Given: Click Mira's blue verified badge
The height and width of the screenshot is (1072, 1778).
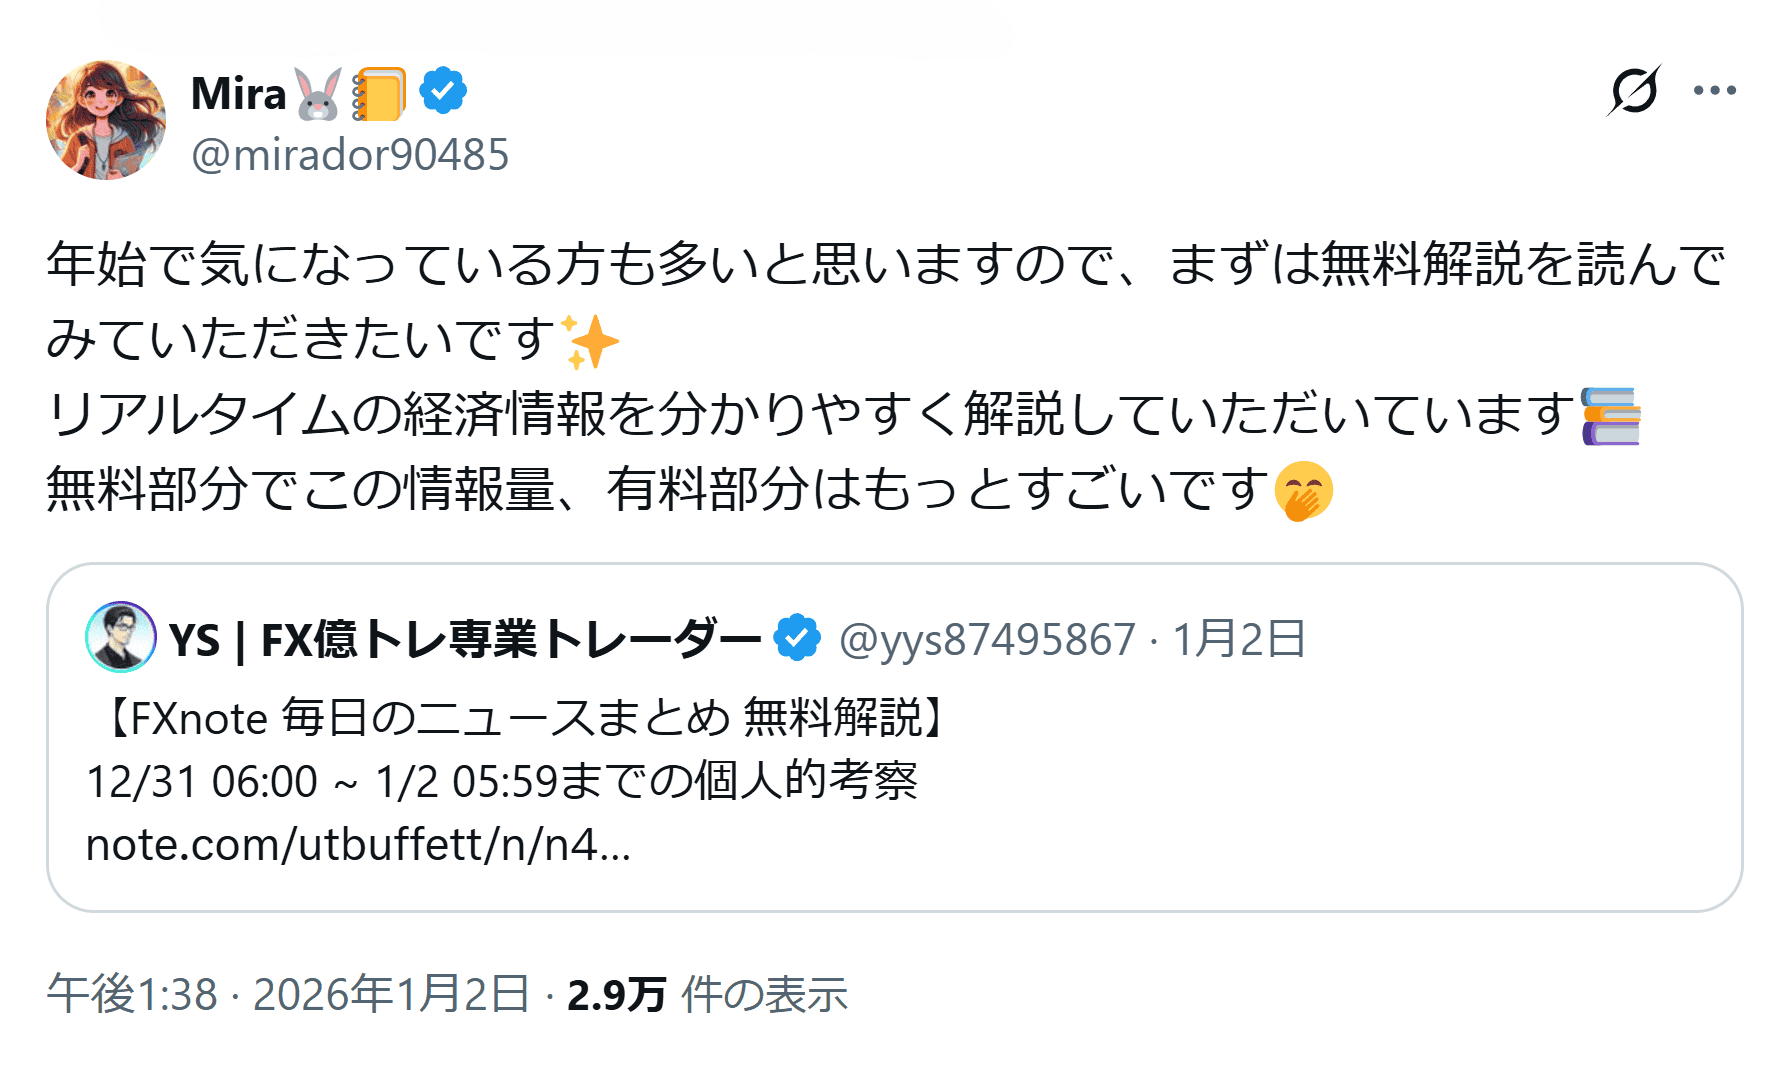Looking at the screenshot, I should click(443, 92).
